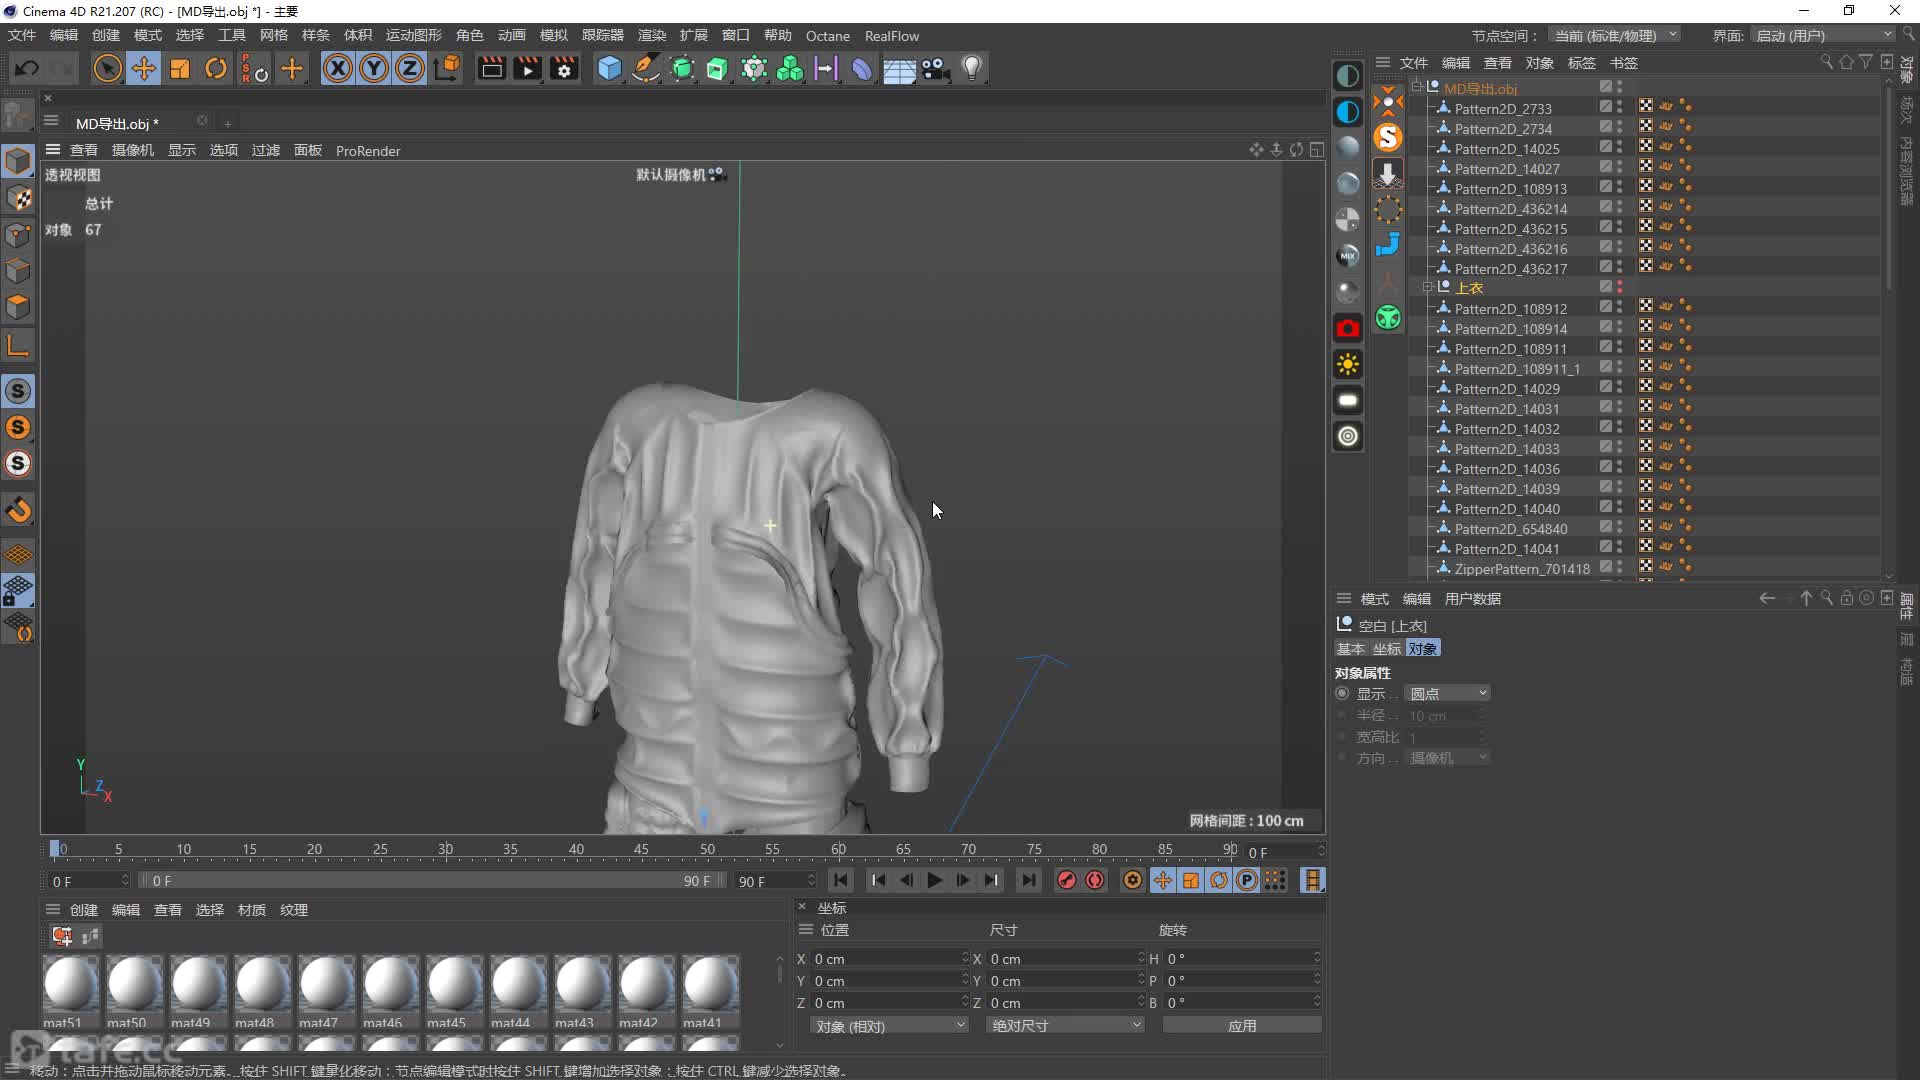
Task: Activate the Move tool
Action: (x=144, y=68)
